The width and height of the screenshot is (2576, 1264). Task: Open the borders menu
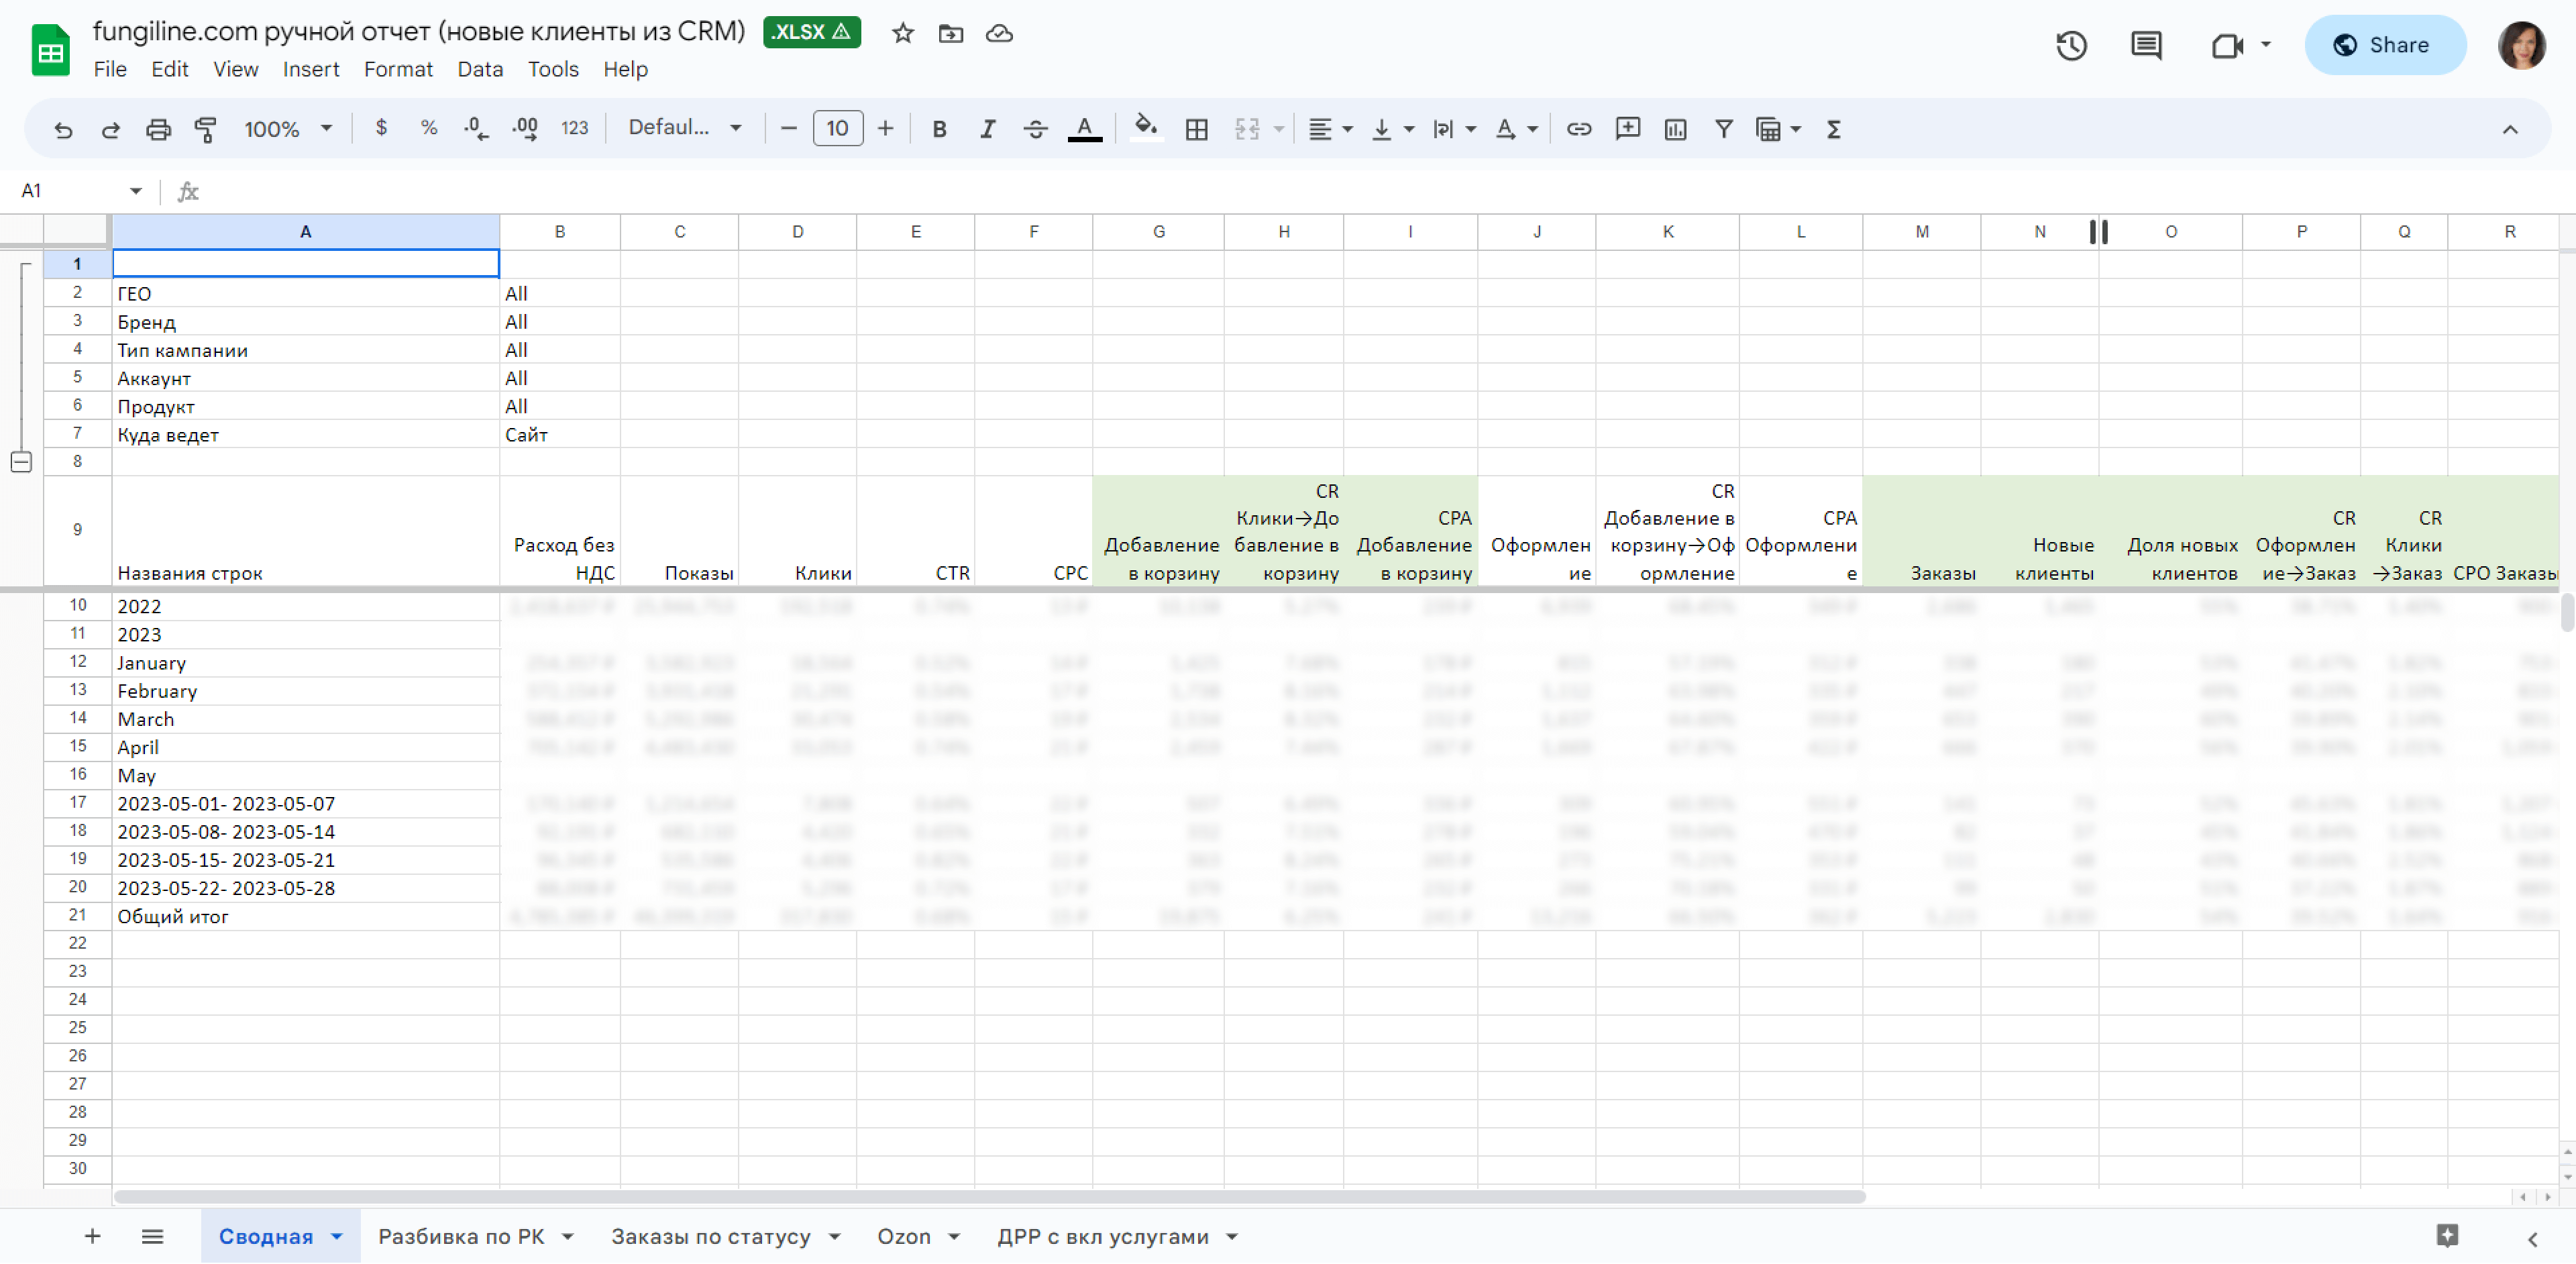coord(1196,129)
